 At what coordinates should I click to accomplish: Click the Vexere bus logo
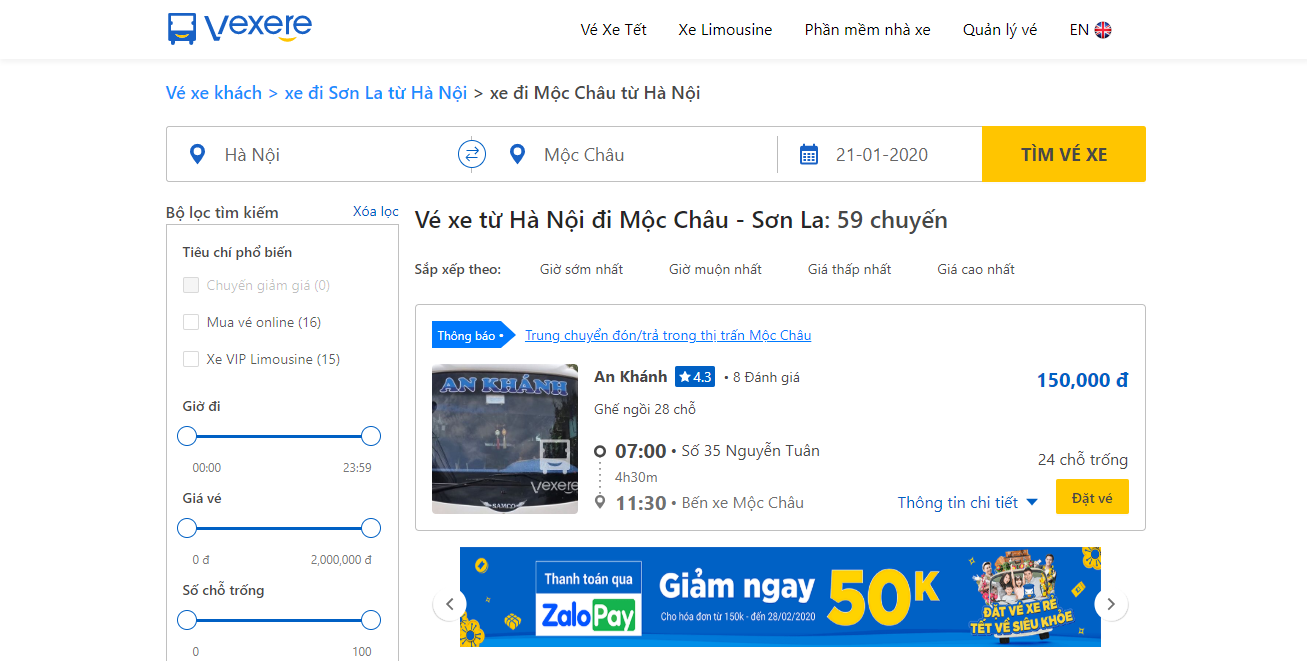click(x=240, y=28)
